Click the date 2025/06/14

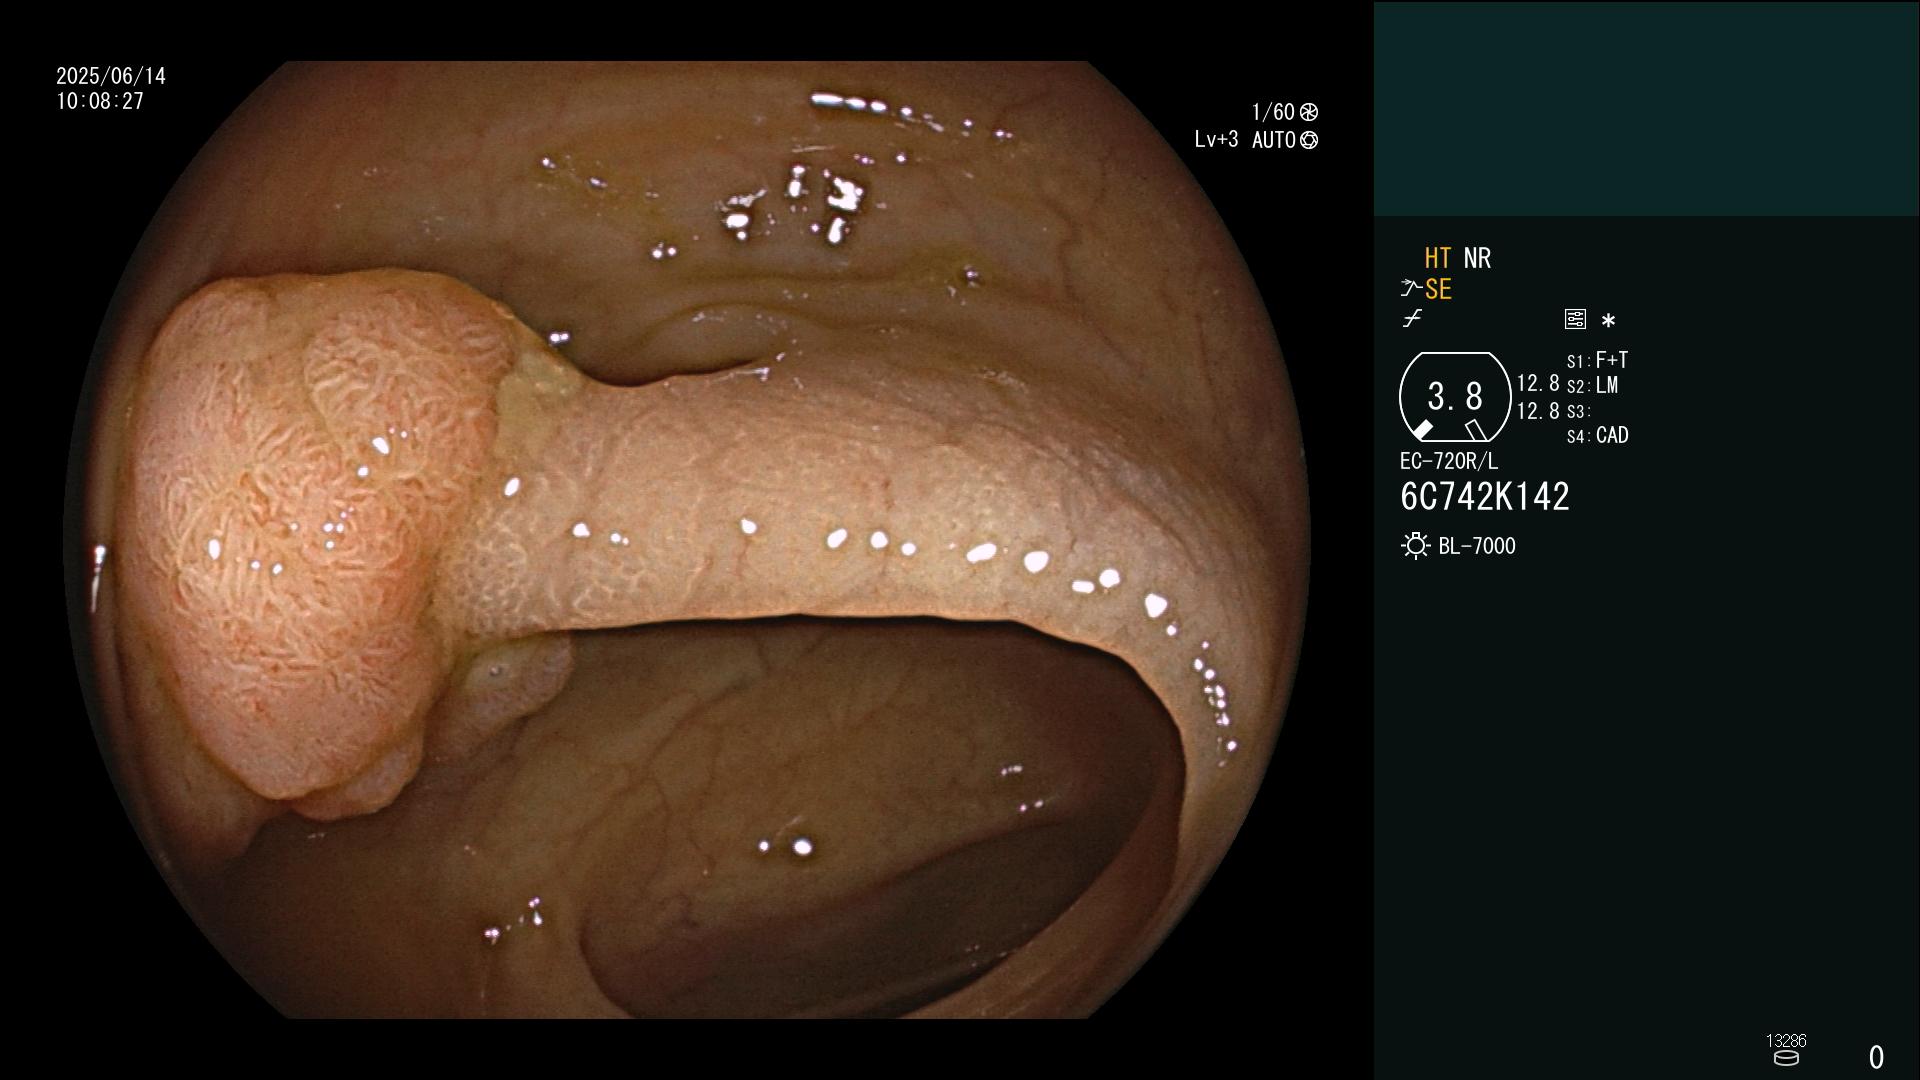[x=111, y=76]
